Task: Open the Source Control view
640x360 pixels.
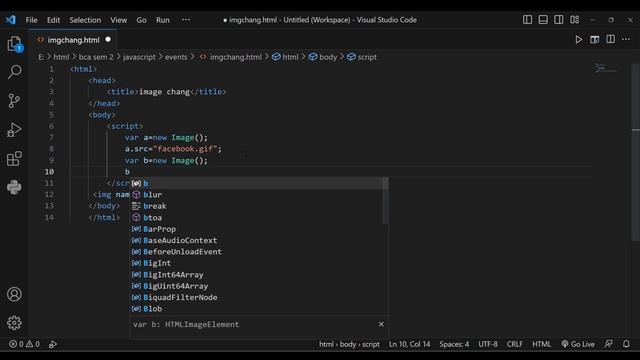Action: click(14, 100)
